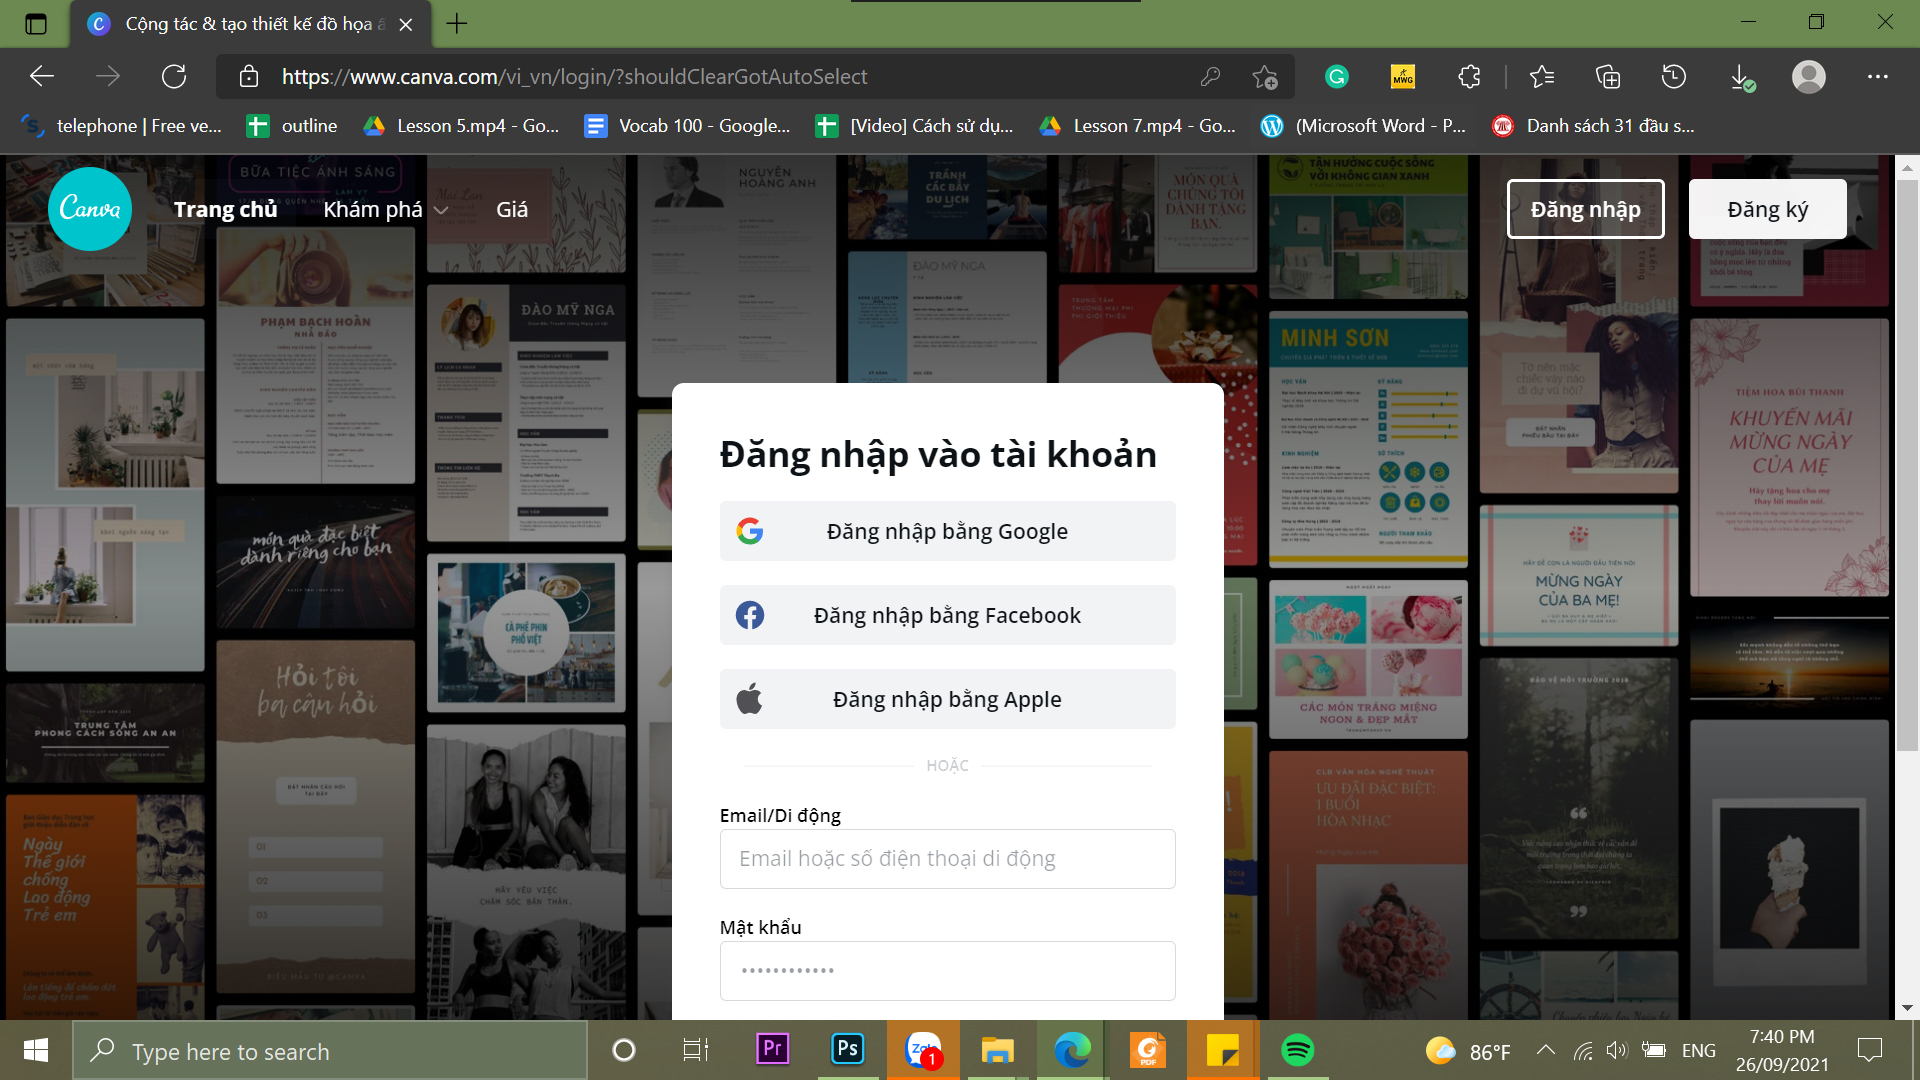Click the browser history back arrow
This screenshot has height=1080, width=1920.
point(42,76)
